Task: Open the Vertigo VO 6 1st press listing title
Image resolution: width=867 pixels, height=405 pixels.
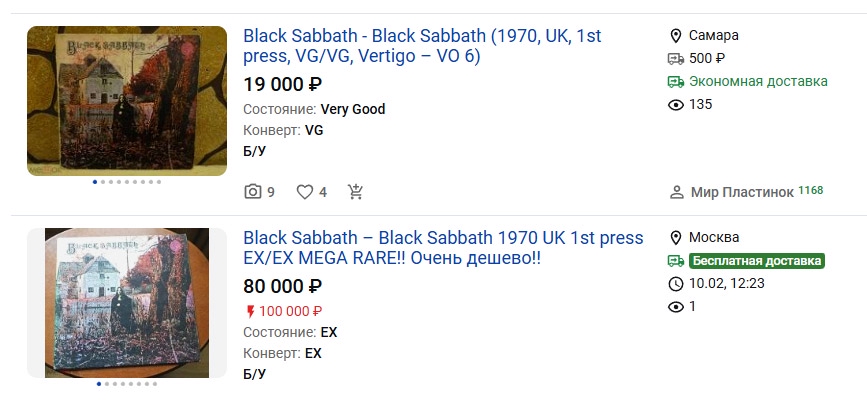Action: (422, 46)
